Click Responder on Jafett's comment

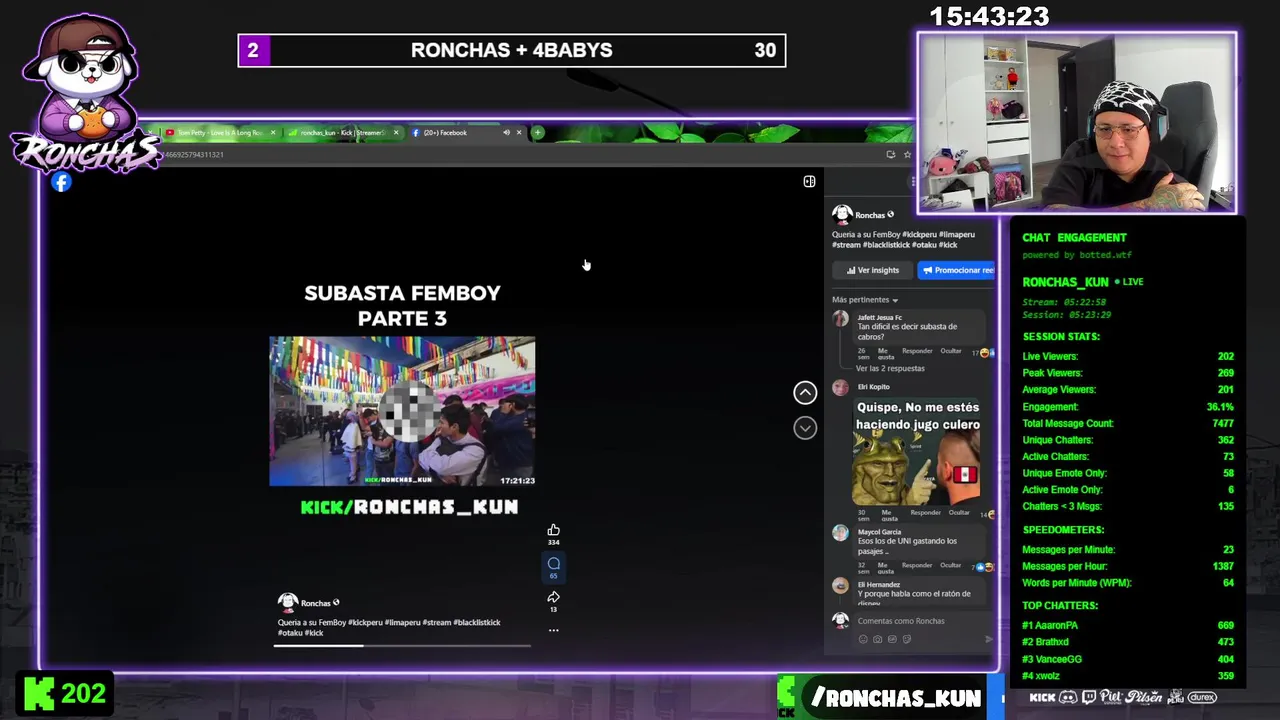[x=917, y=351]
